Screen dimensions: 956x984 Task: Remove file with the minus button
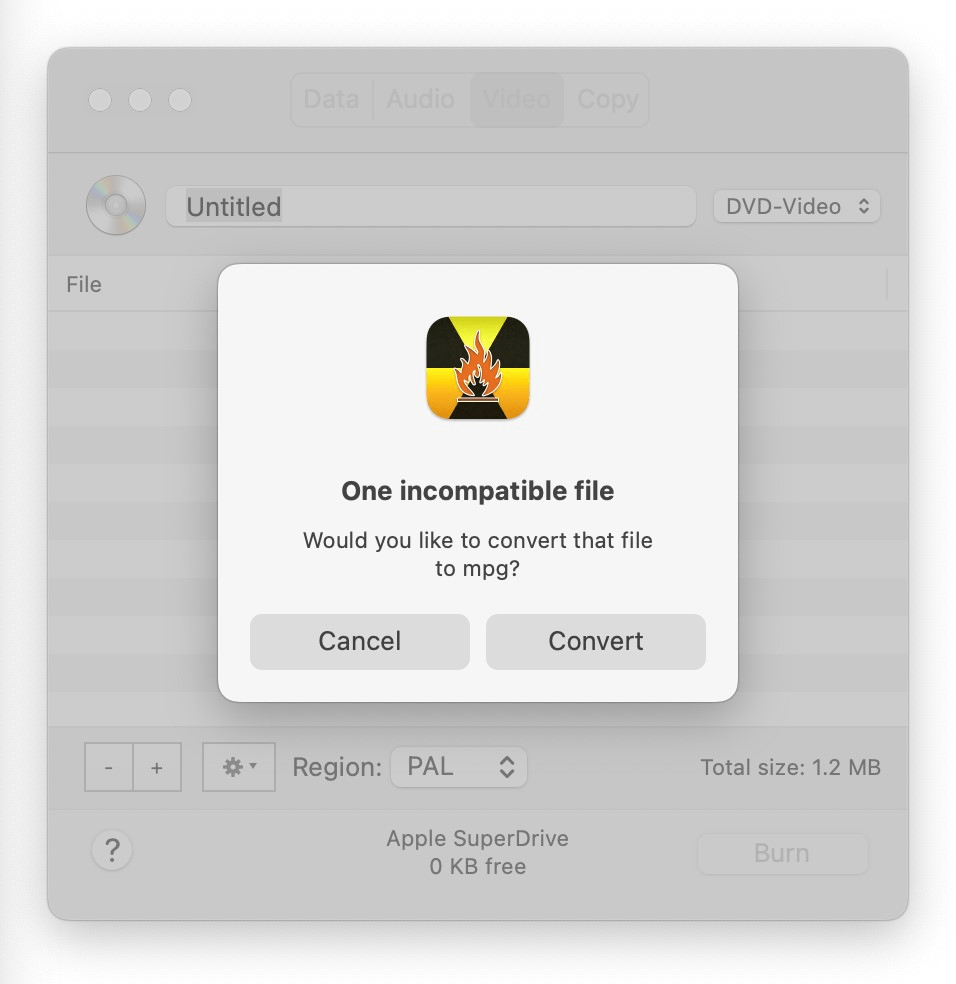pos(109,767)
